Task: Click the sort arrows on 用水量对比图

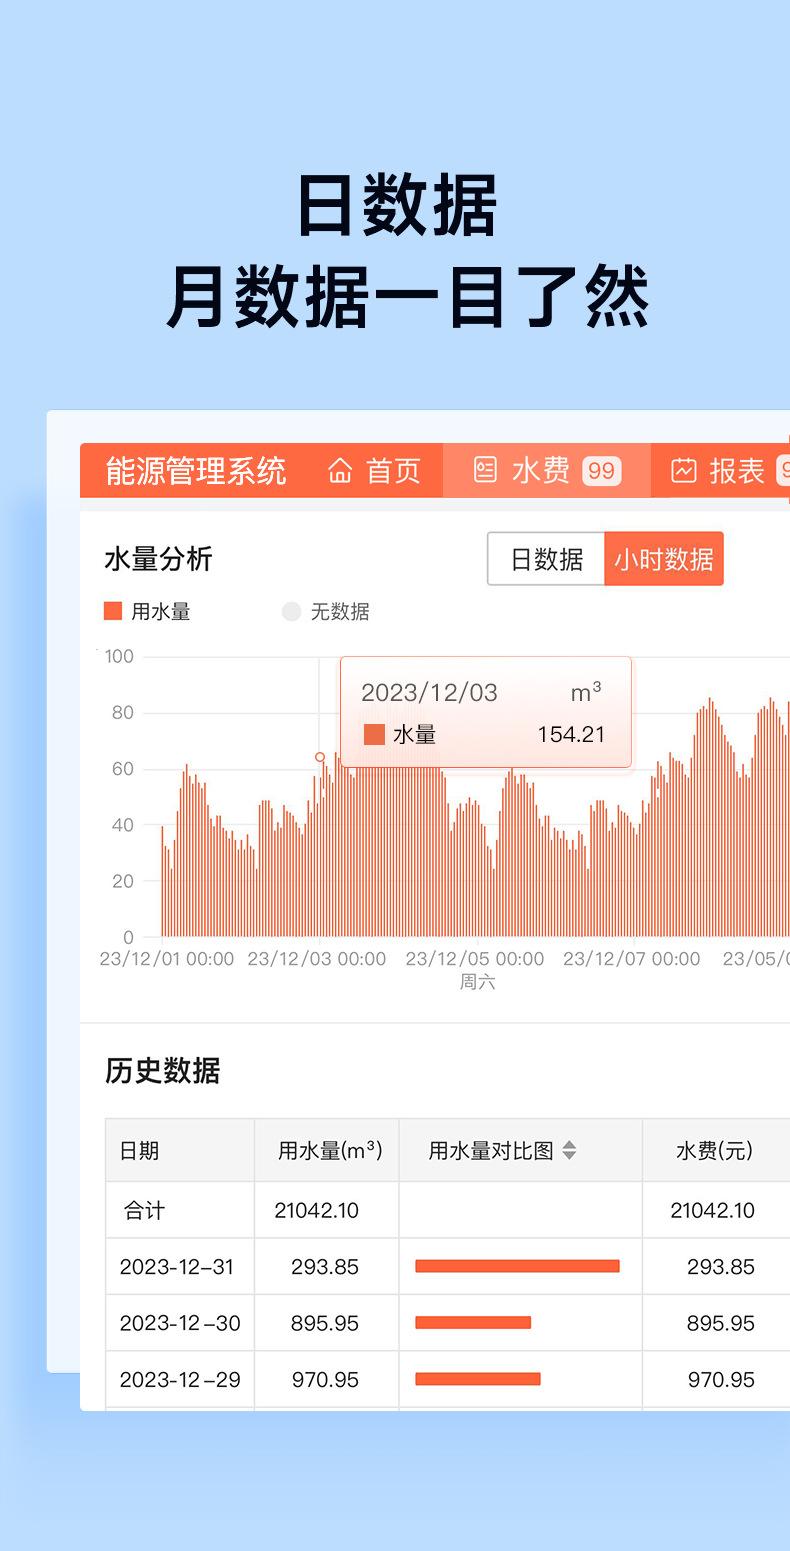Action: point(569,1151)
